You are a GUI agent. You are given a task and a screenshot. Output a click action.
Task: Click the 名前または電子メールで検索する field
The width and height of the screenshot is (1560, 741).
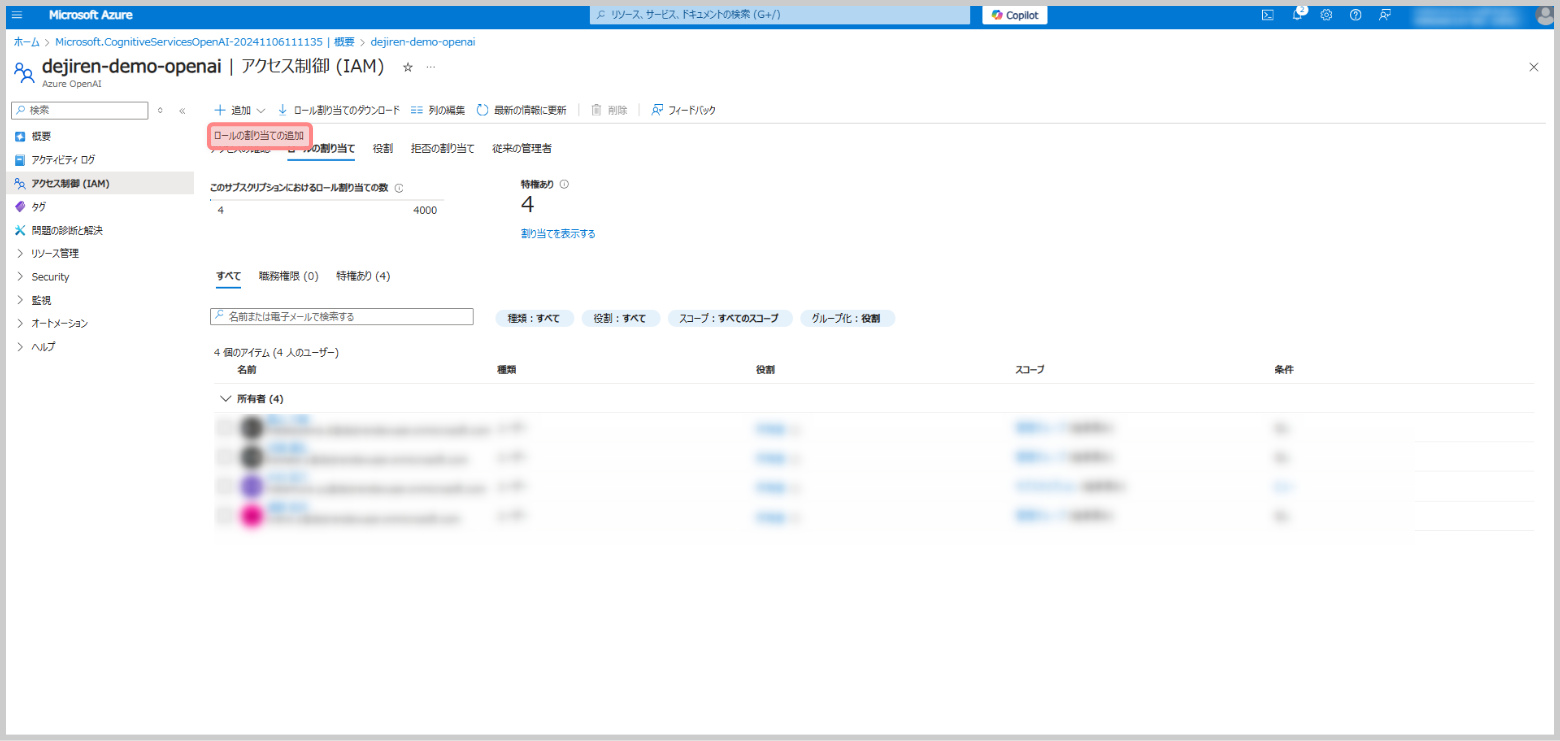(x=342, y=316)
